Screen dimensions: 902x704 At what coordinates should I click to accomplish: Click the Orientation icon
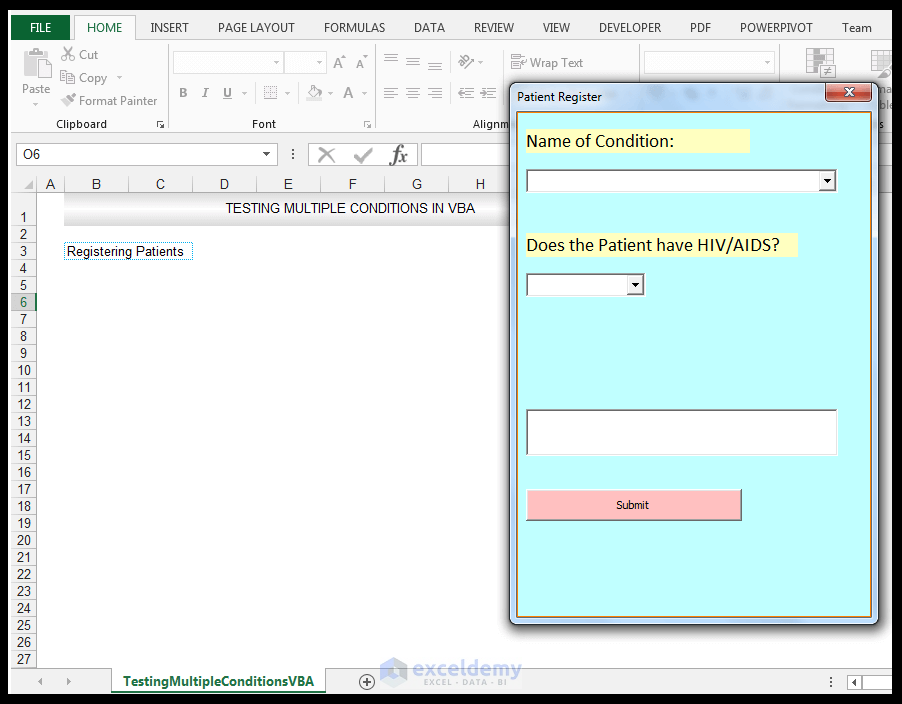pos(465,62)
